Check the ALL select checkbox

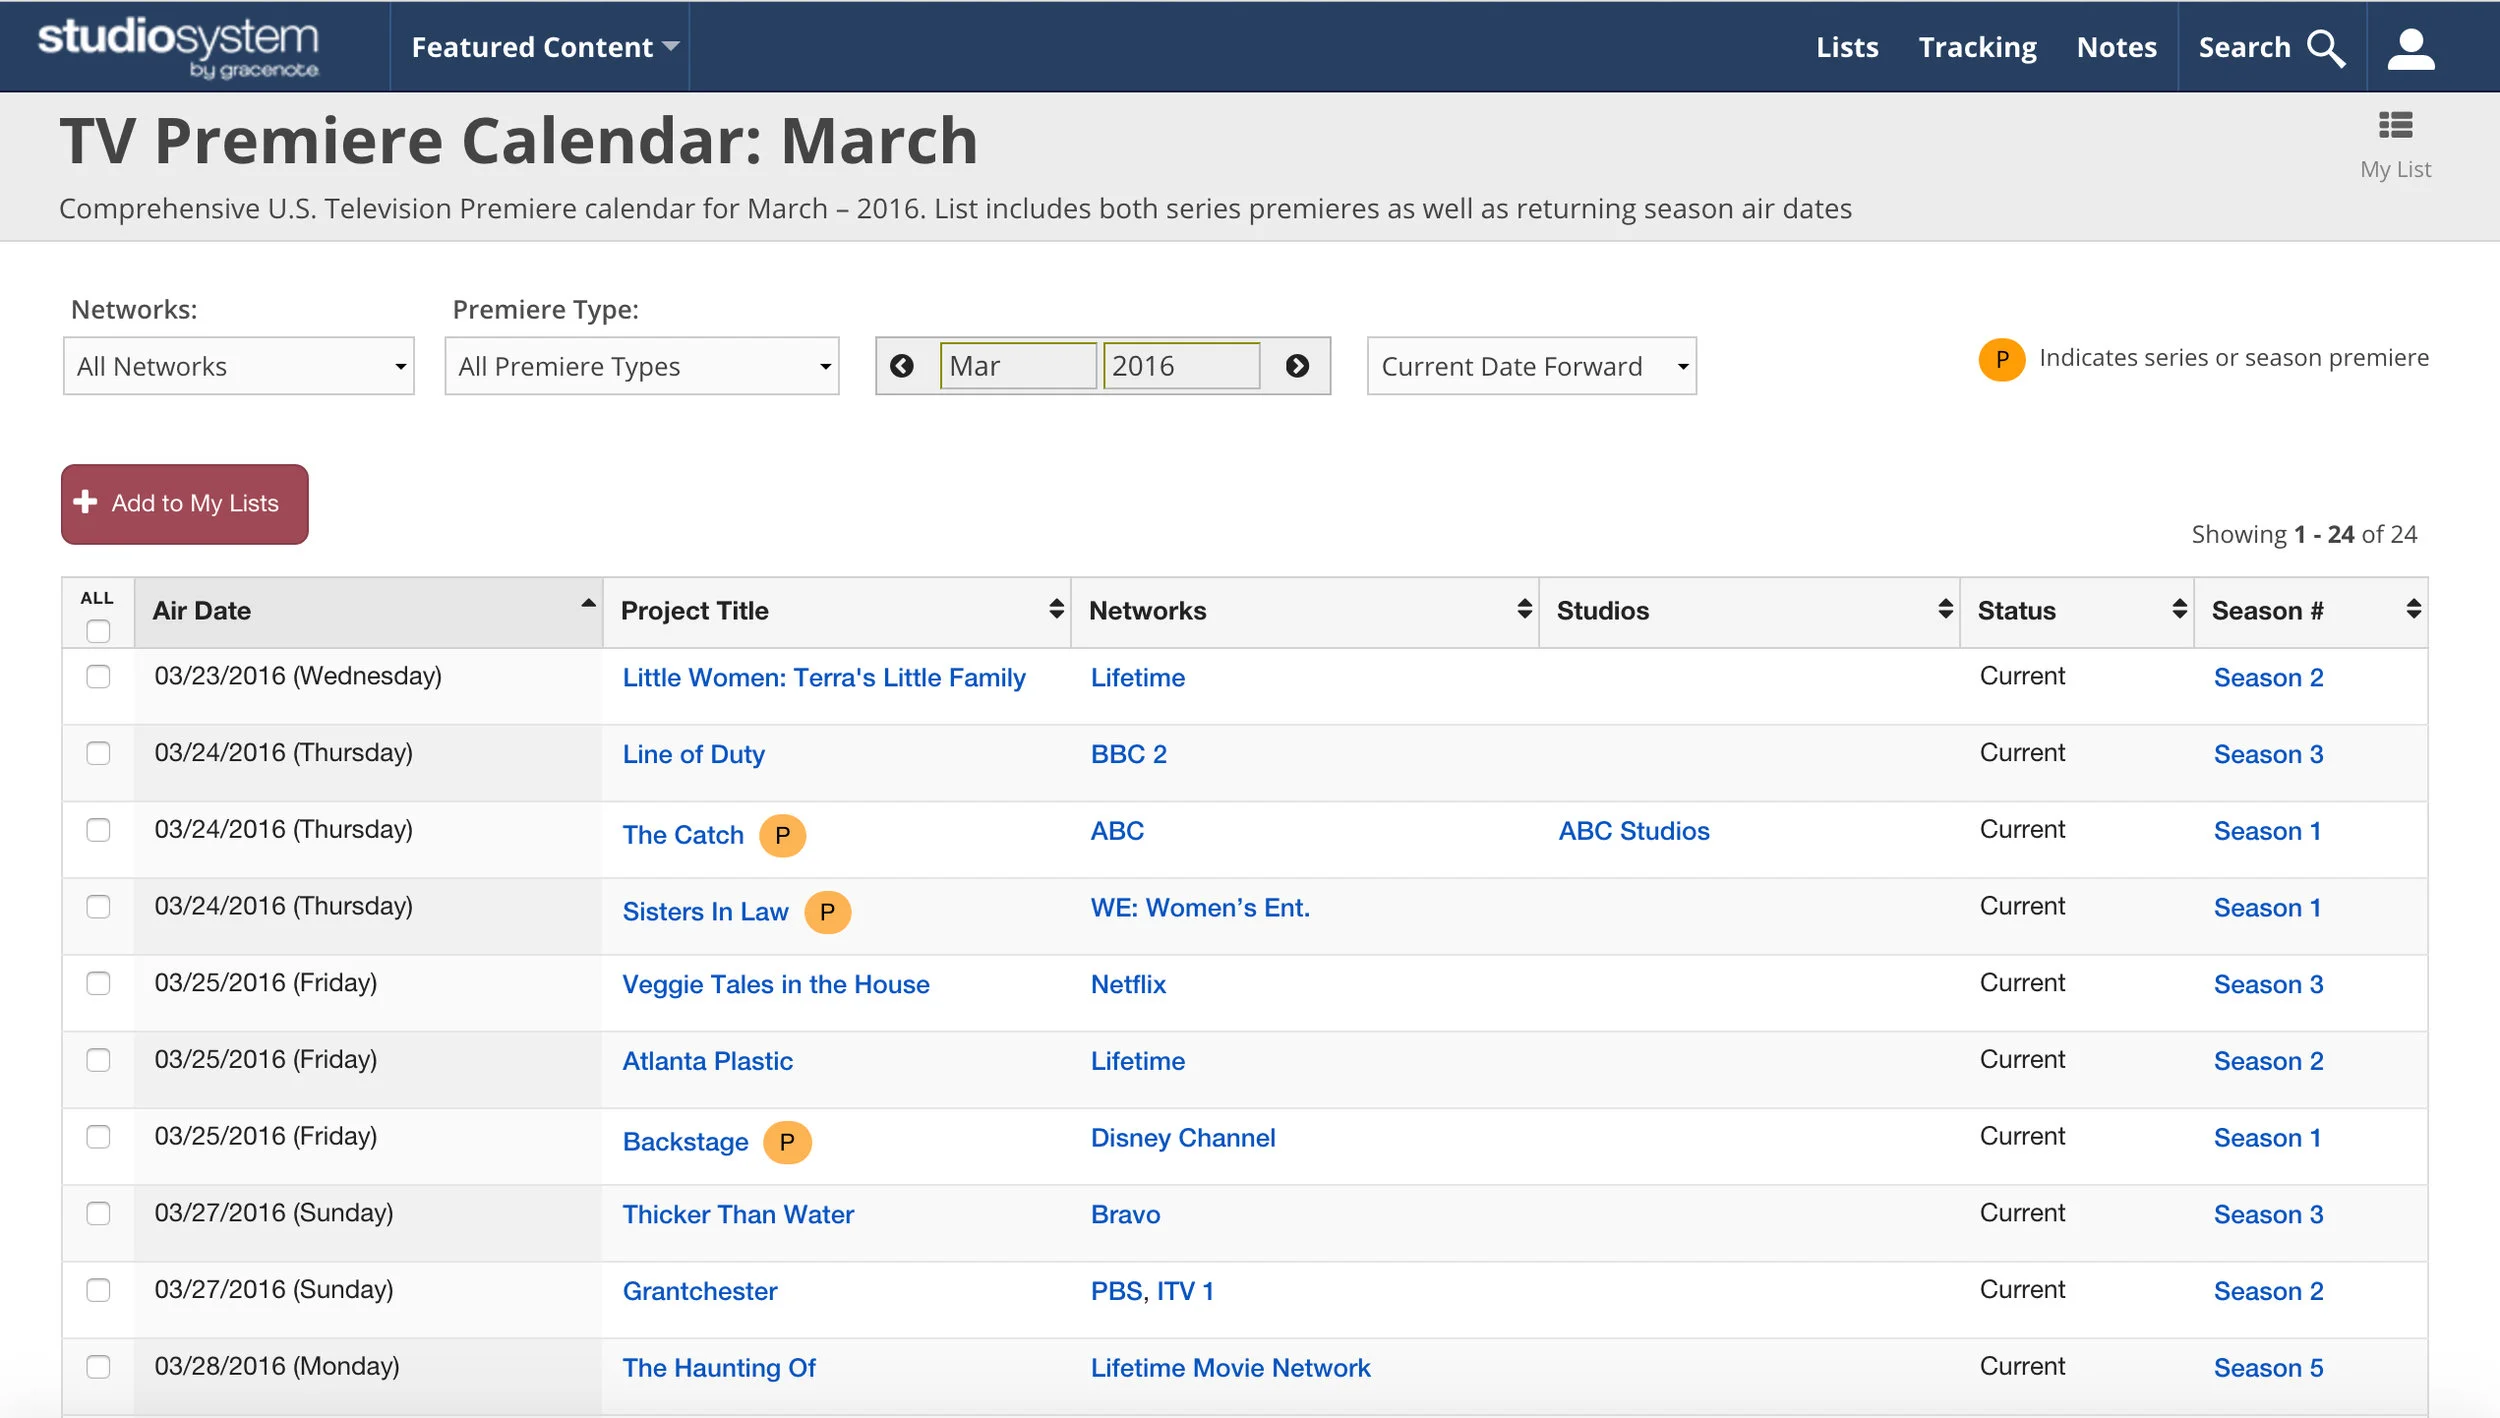pyautogui.click(x=98, y=631)
